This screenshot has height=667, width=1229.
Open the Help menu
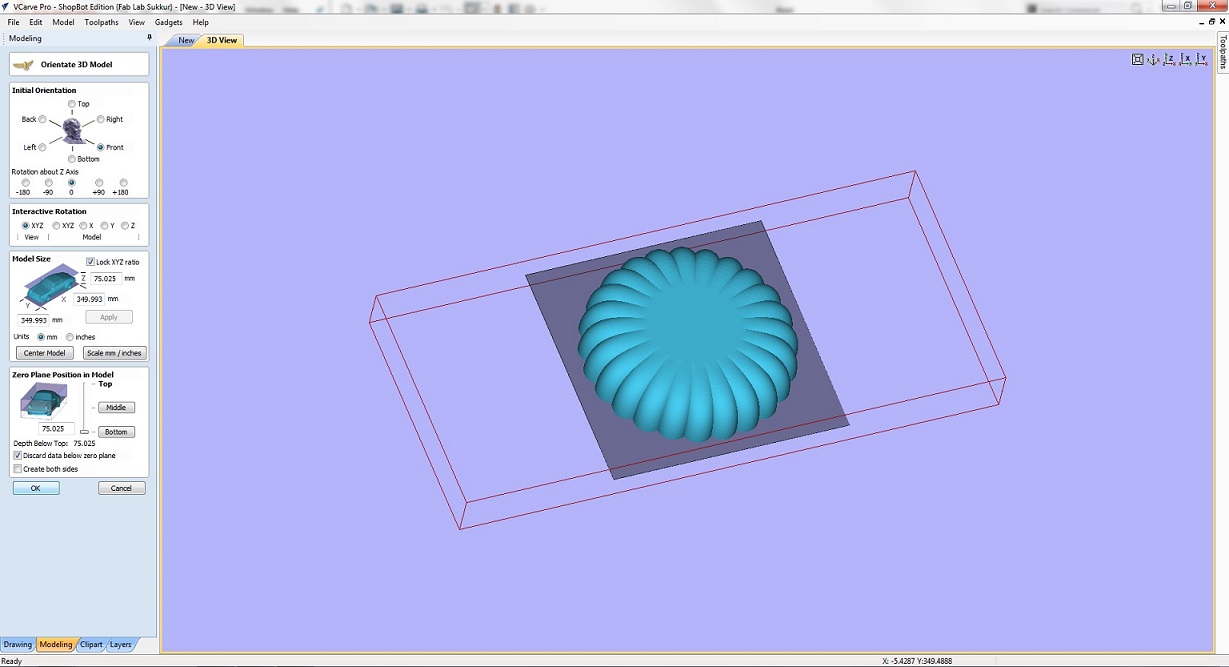click(201, 22)
